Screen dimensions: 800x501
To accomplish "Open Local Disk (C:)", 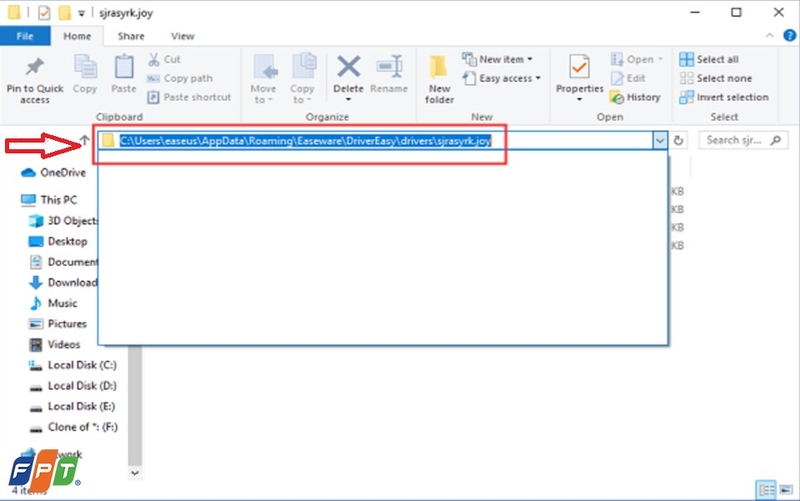I will pyautogui.click(x=72, y=365).
